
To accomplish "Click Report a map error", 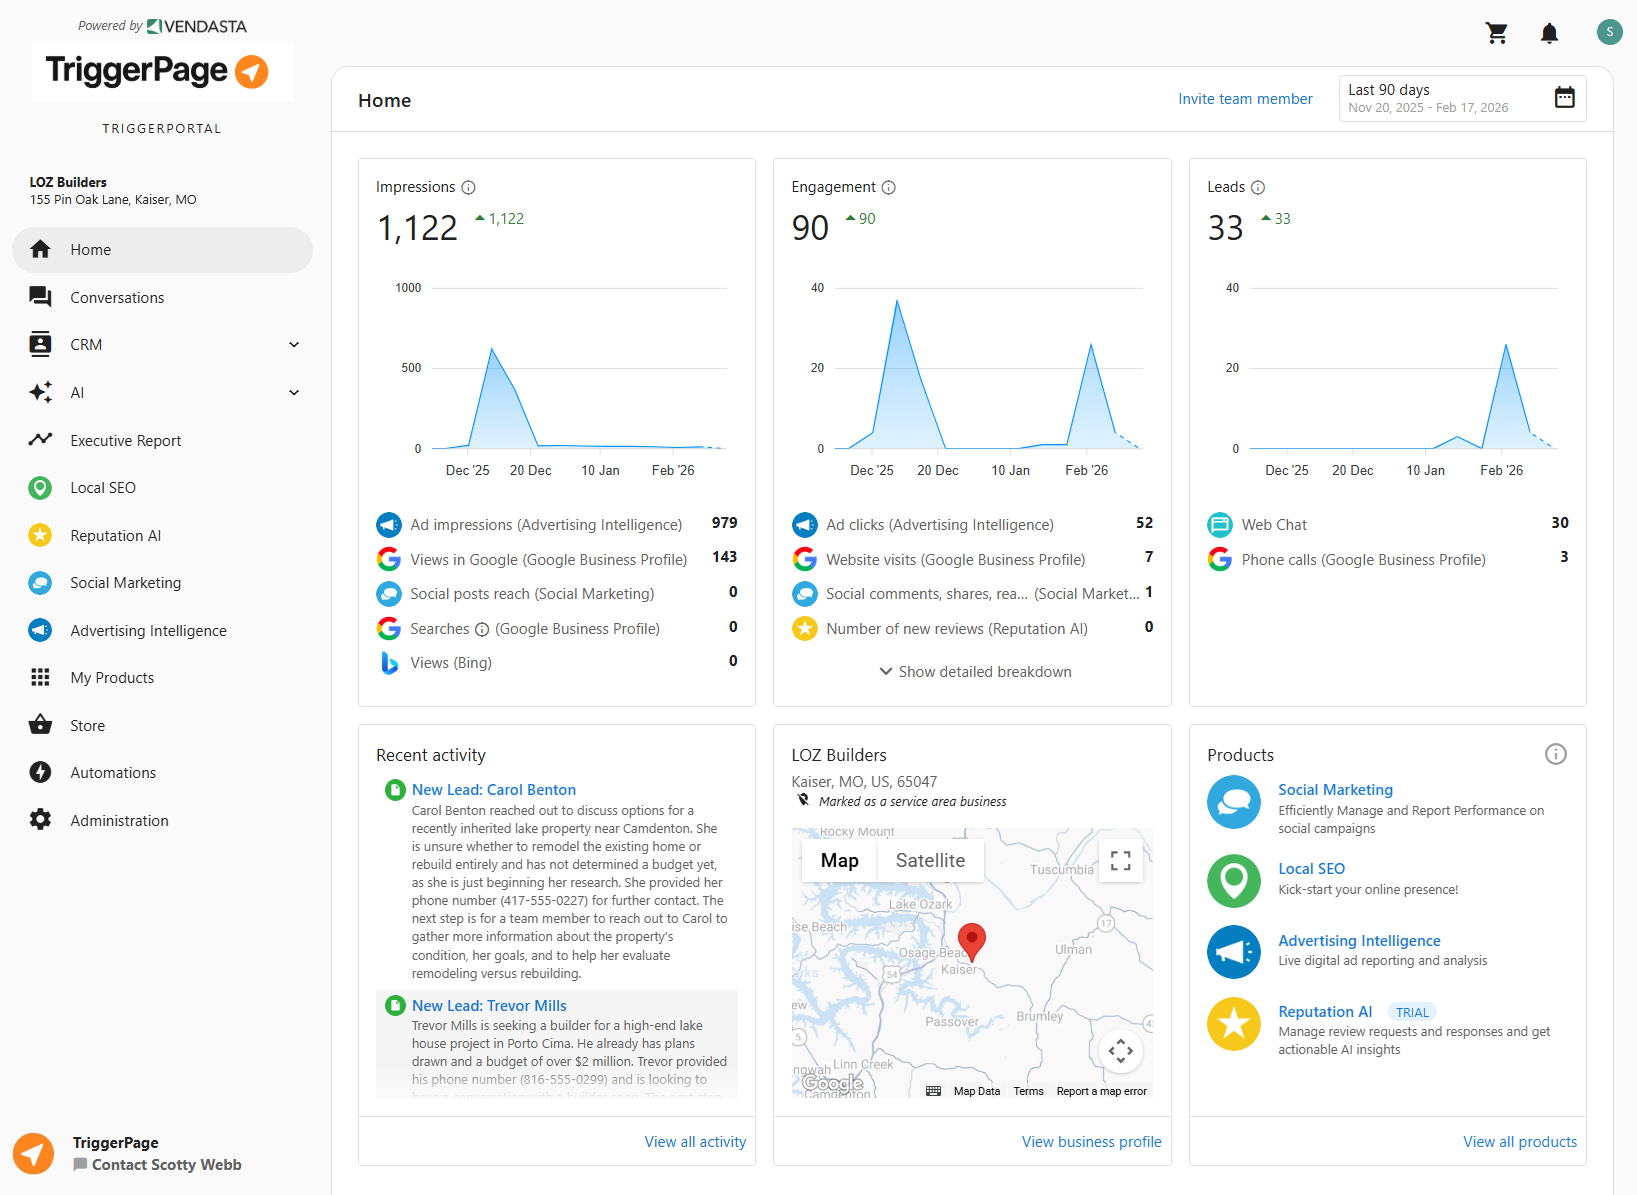I will 1101,1091.
